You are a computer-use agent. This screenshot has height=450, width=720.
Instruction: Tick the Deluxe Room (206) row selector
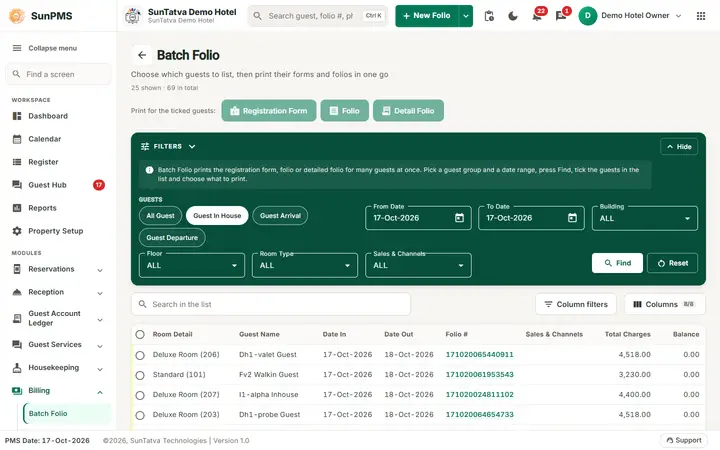140,355
